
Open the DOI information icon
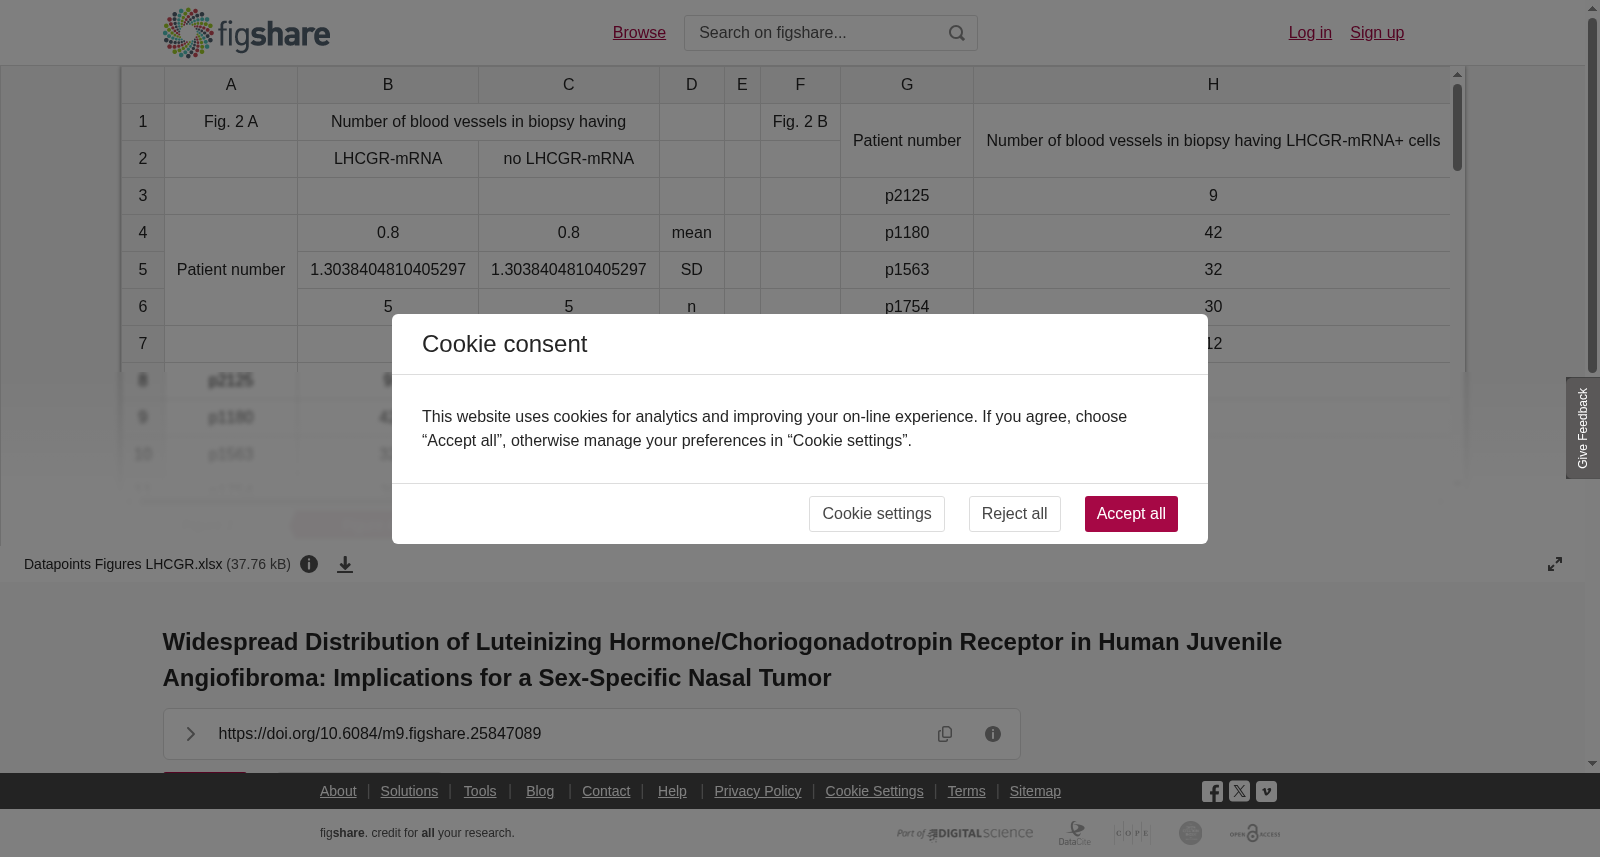point(993,734)
